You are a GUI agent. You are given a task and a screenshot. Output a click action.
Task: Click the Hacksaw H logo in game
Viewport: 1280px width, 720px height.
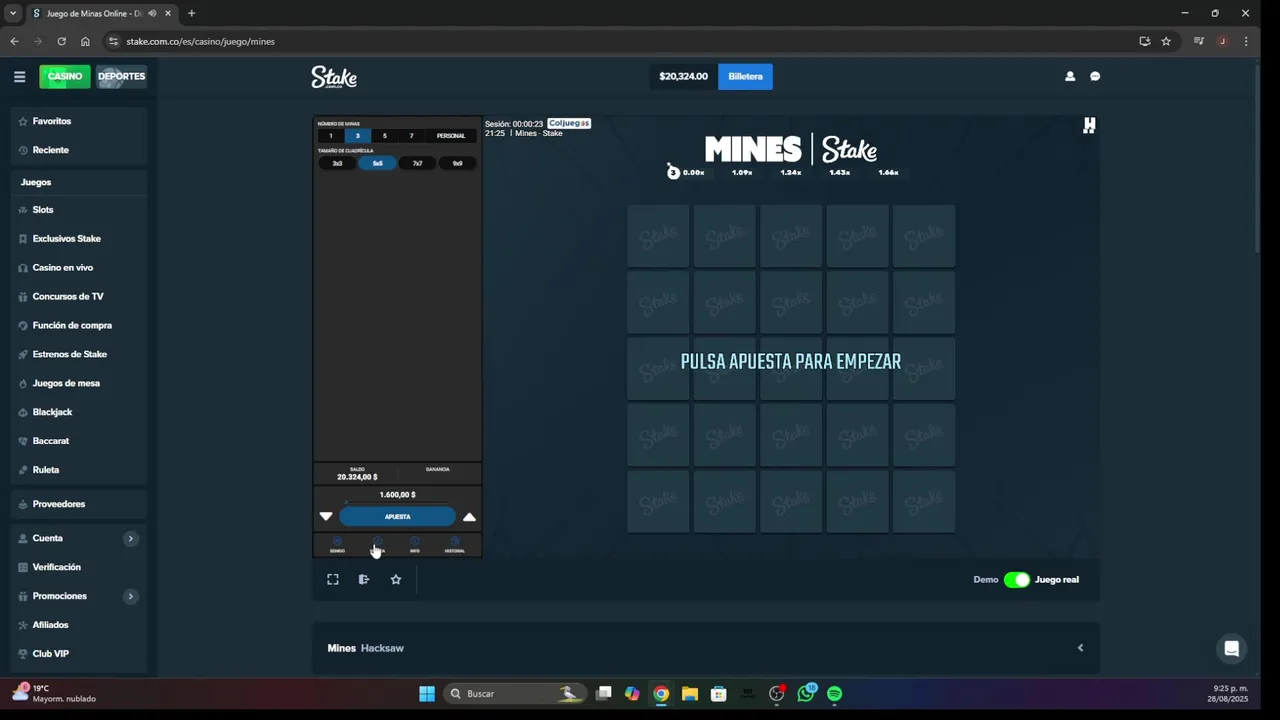pyautogui.click(x=1089, y=125)
